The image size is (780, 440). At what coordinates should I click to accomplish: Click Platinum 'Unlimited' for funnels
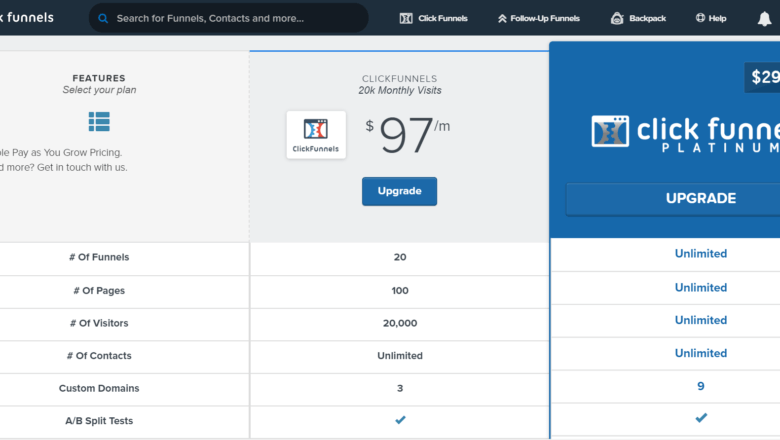[x=701, y=254]
